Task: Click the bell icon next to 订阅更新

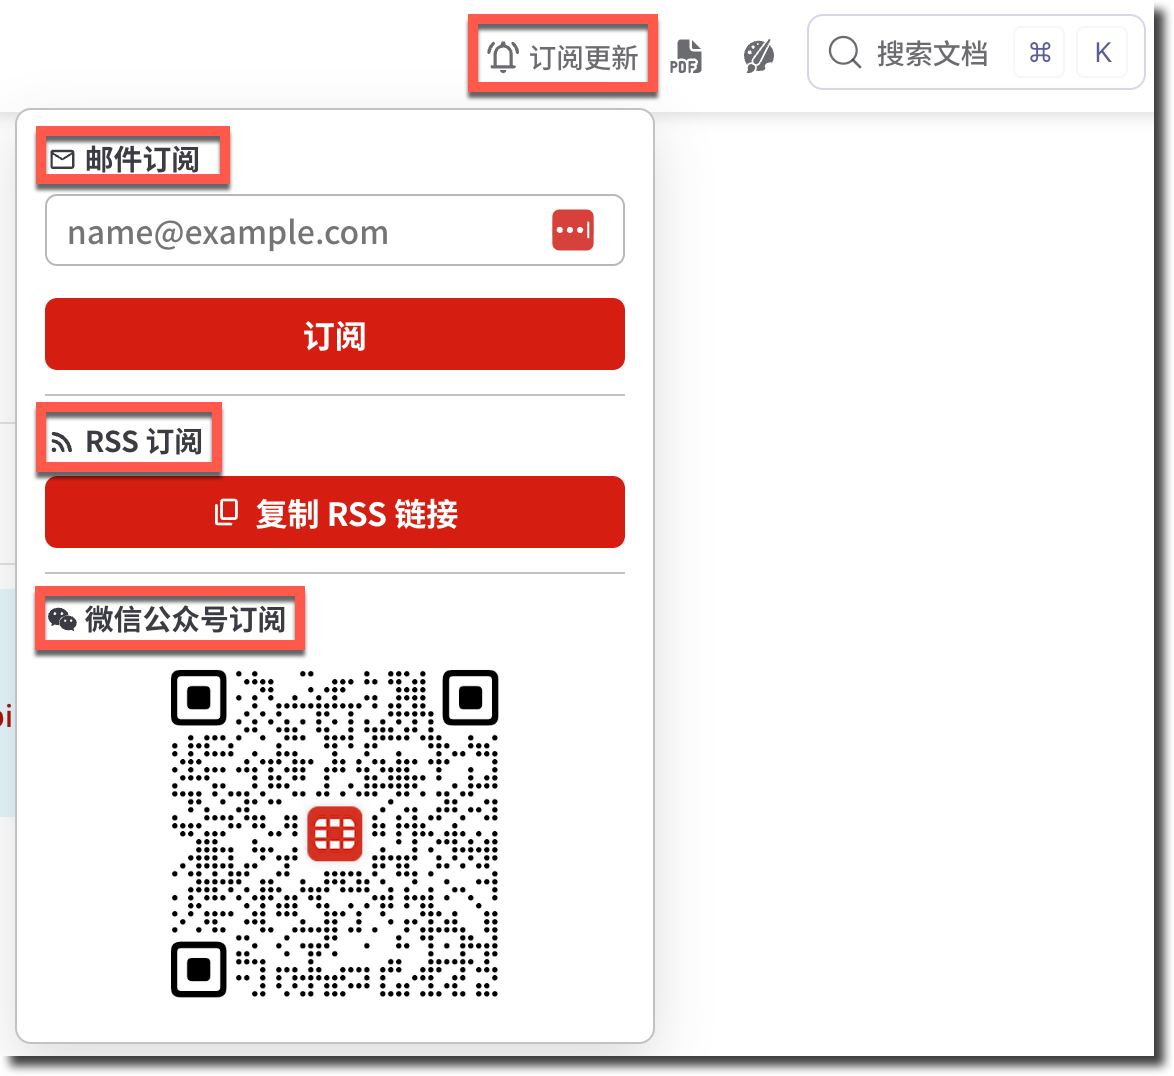Action: point(503,56)
